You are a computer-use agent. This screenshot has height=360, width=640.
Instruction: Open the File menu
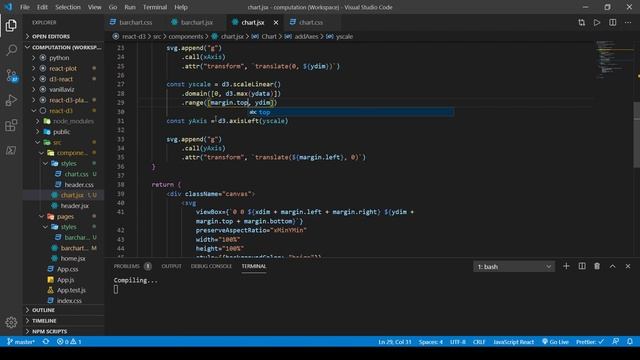[25, 7]
